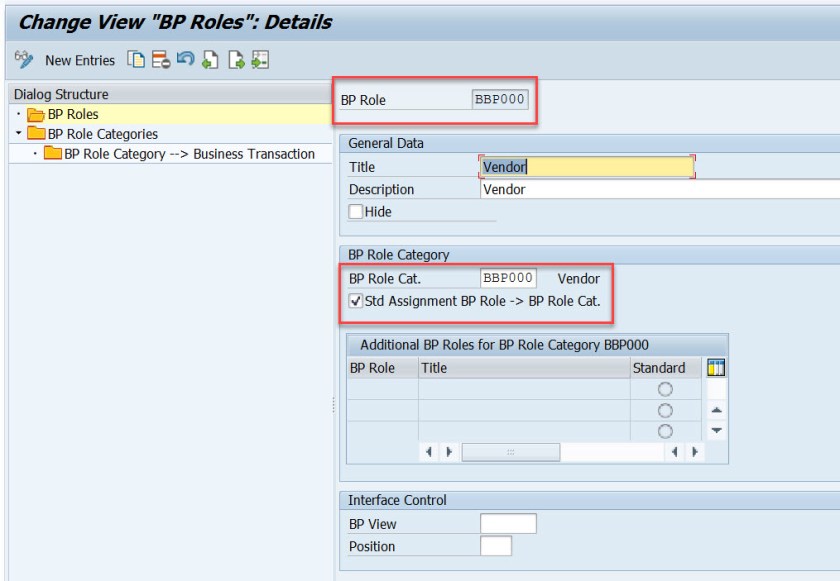Toggle display/change mode with glasses icon
This screenshot has height=581, width=840.
click(x=24, y=60)
